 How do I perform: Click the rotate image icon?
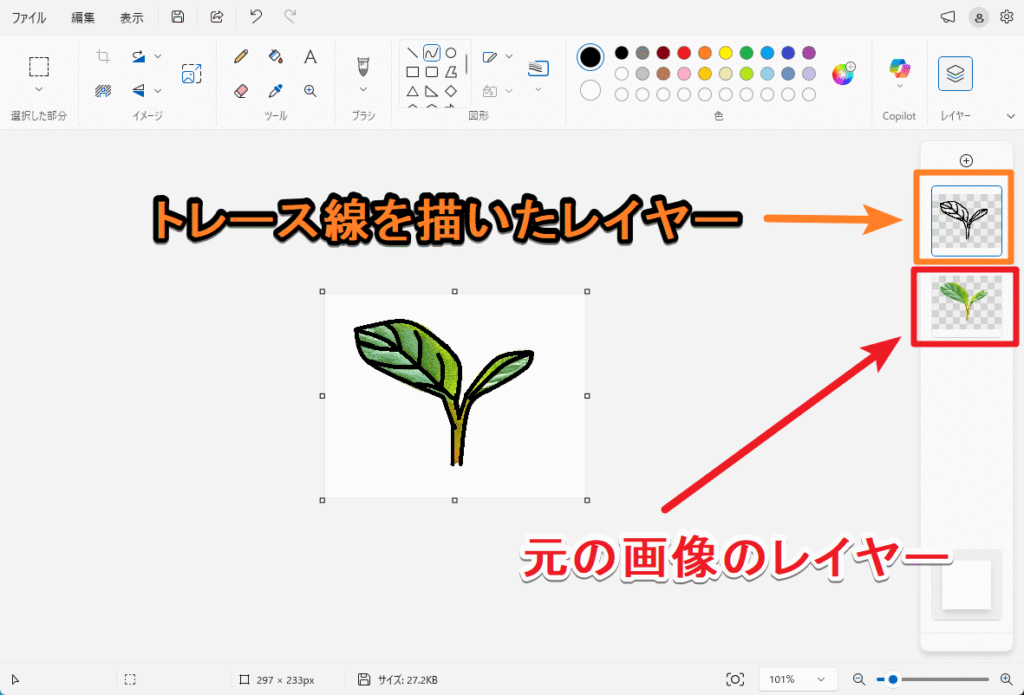pos(138,56)
